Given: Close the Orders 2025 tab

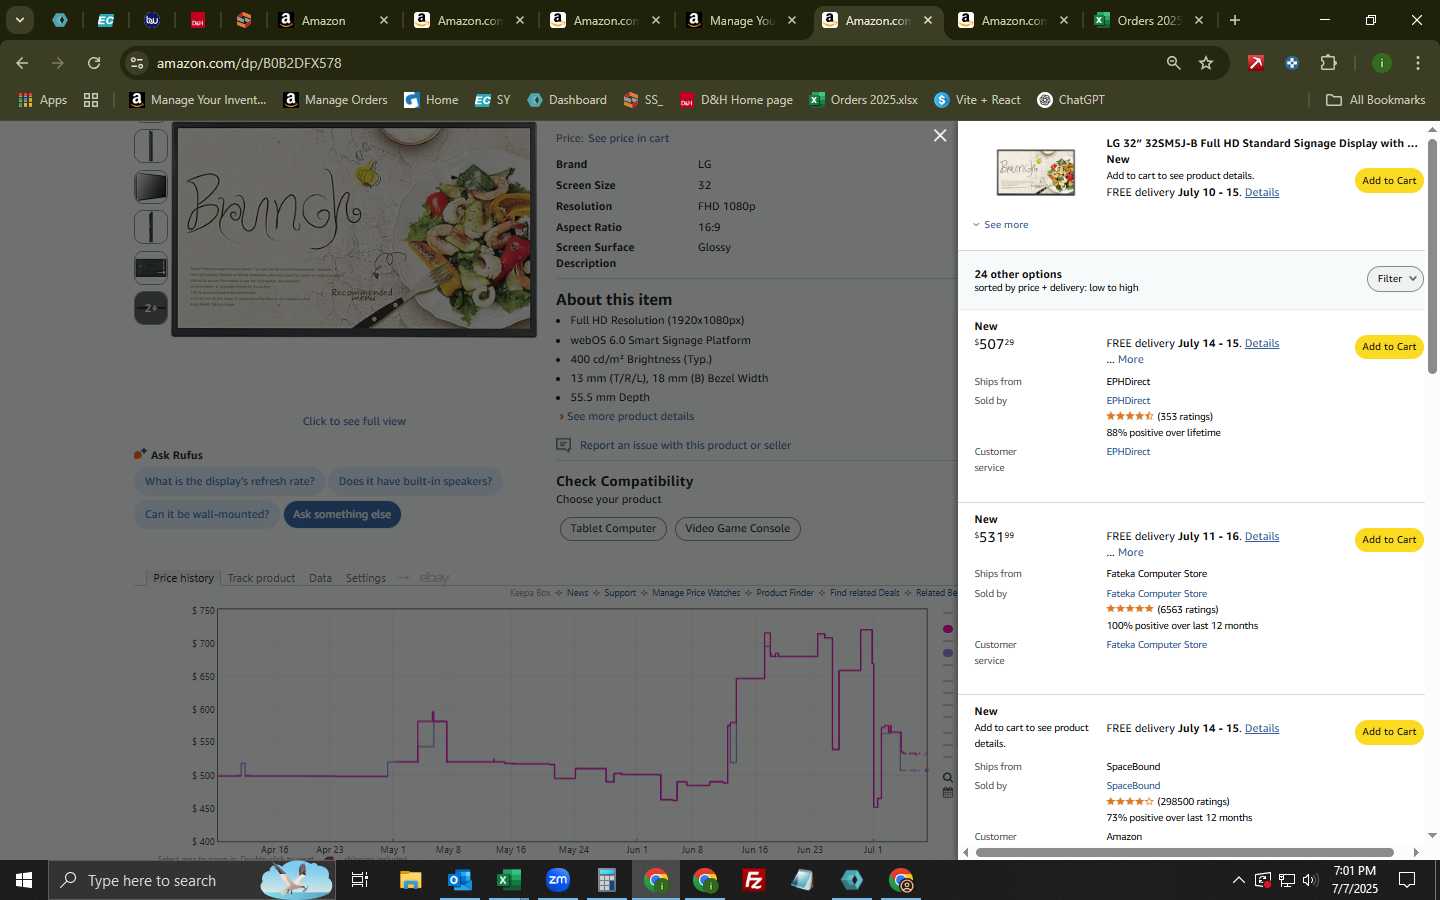Looking at the screenshot, I should click(1199, 20).
